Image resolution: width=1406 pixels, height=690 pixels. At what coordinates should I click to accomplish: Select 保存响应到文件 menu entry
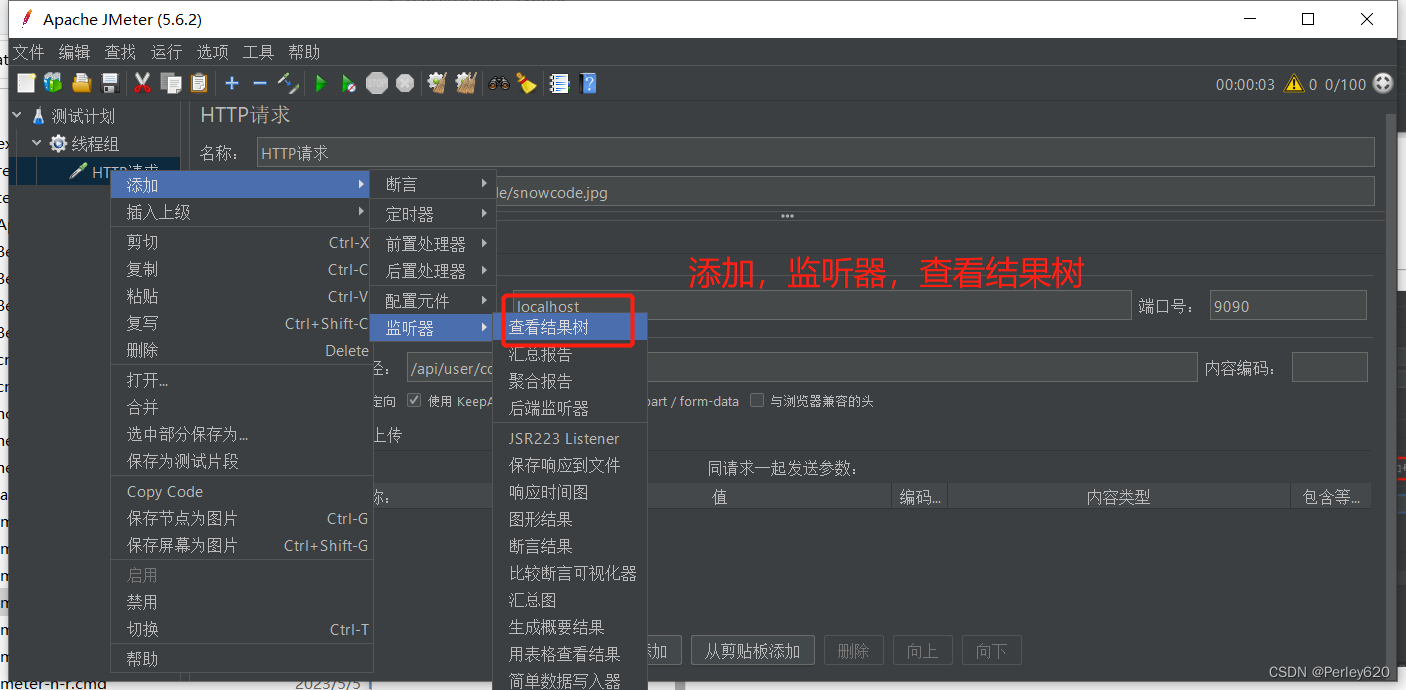(x=570, y=465)
